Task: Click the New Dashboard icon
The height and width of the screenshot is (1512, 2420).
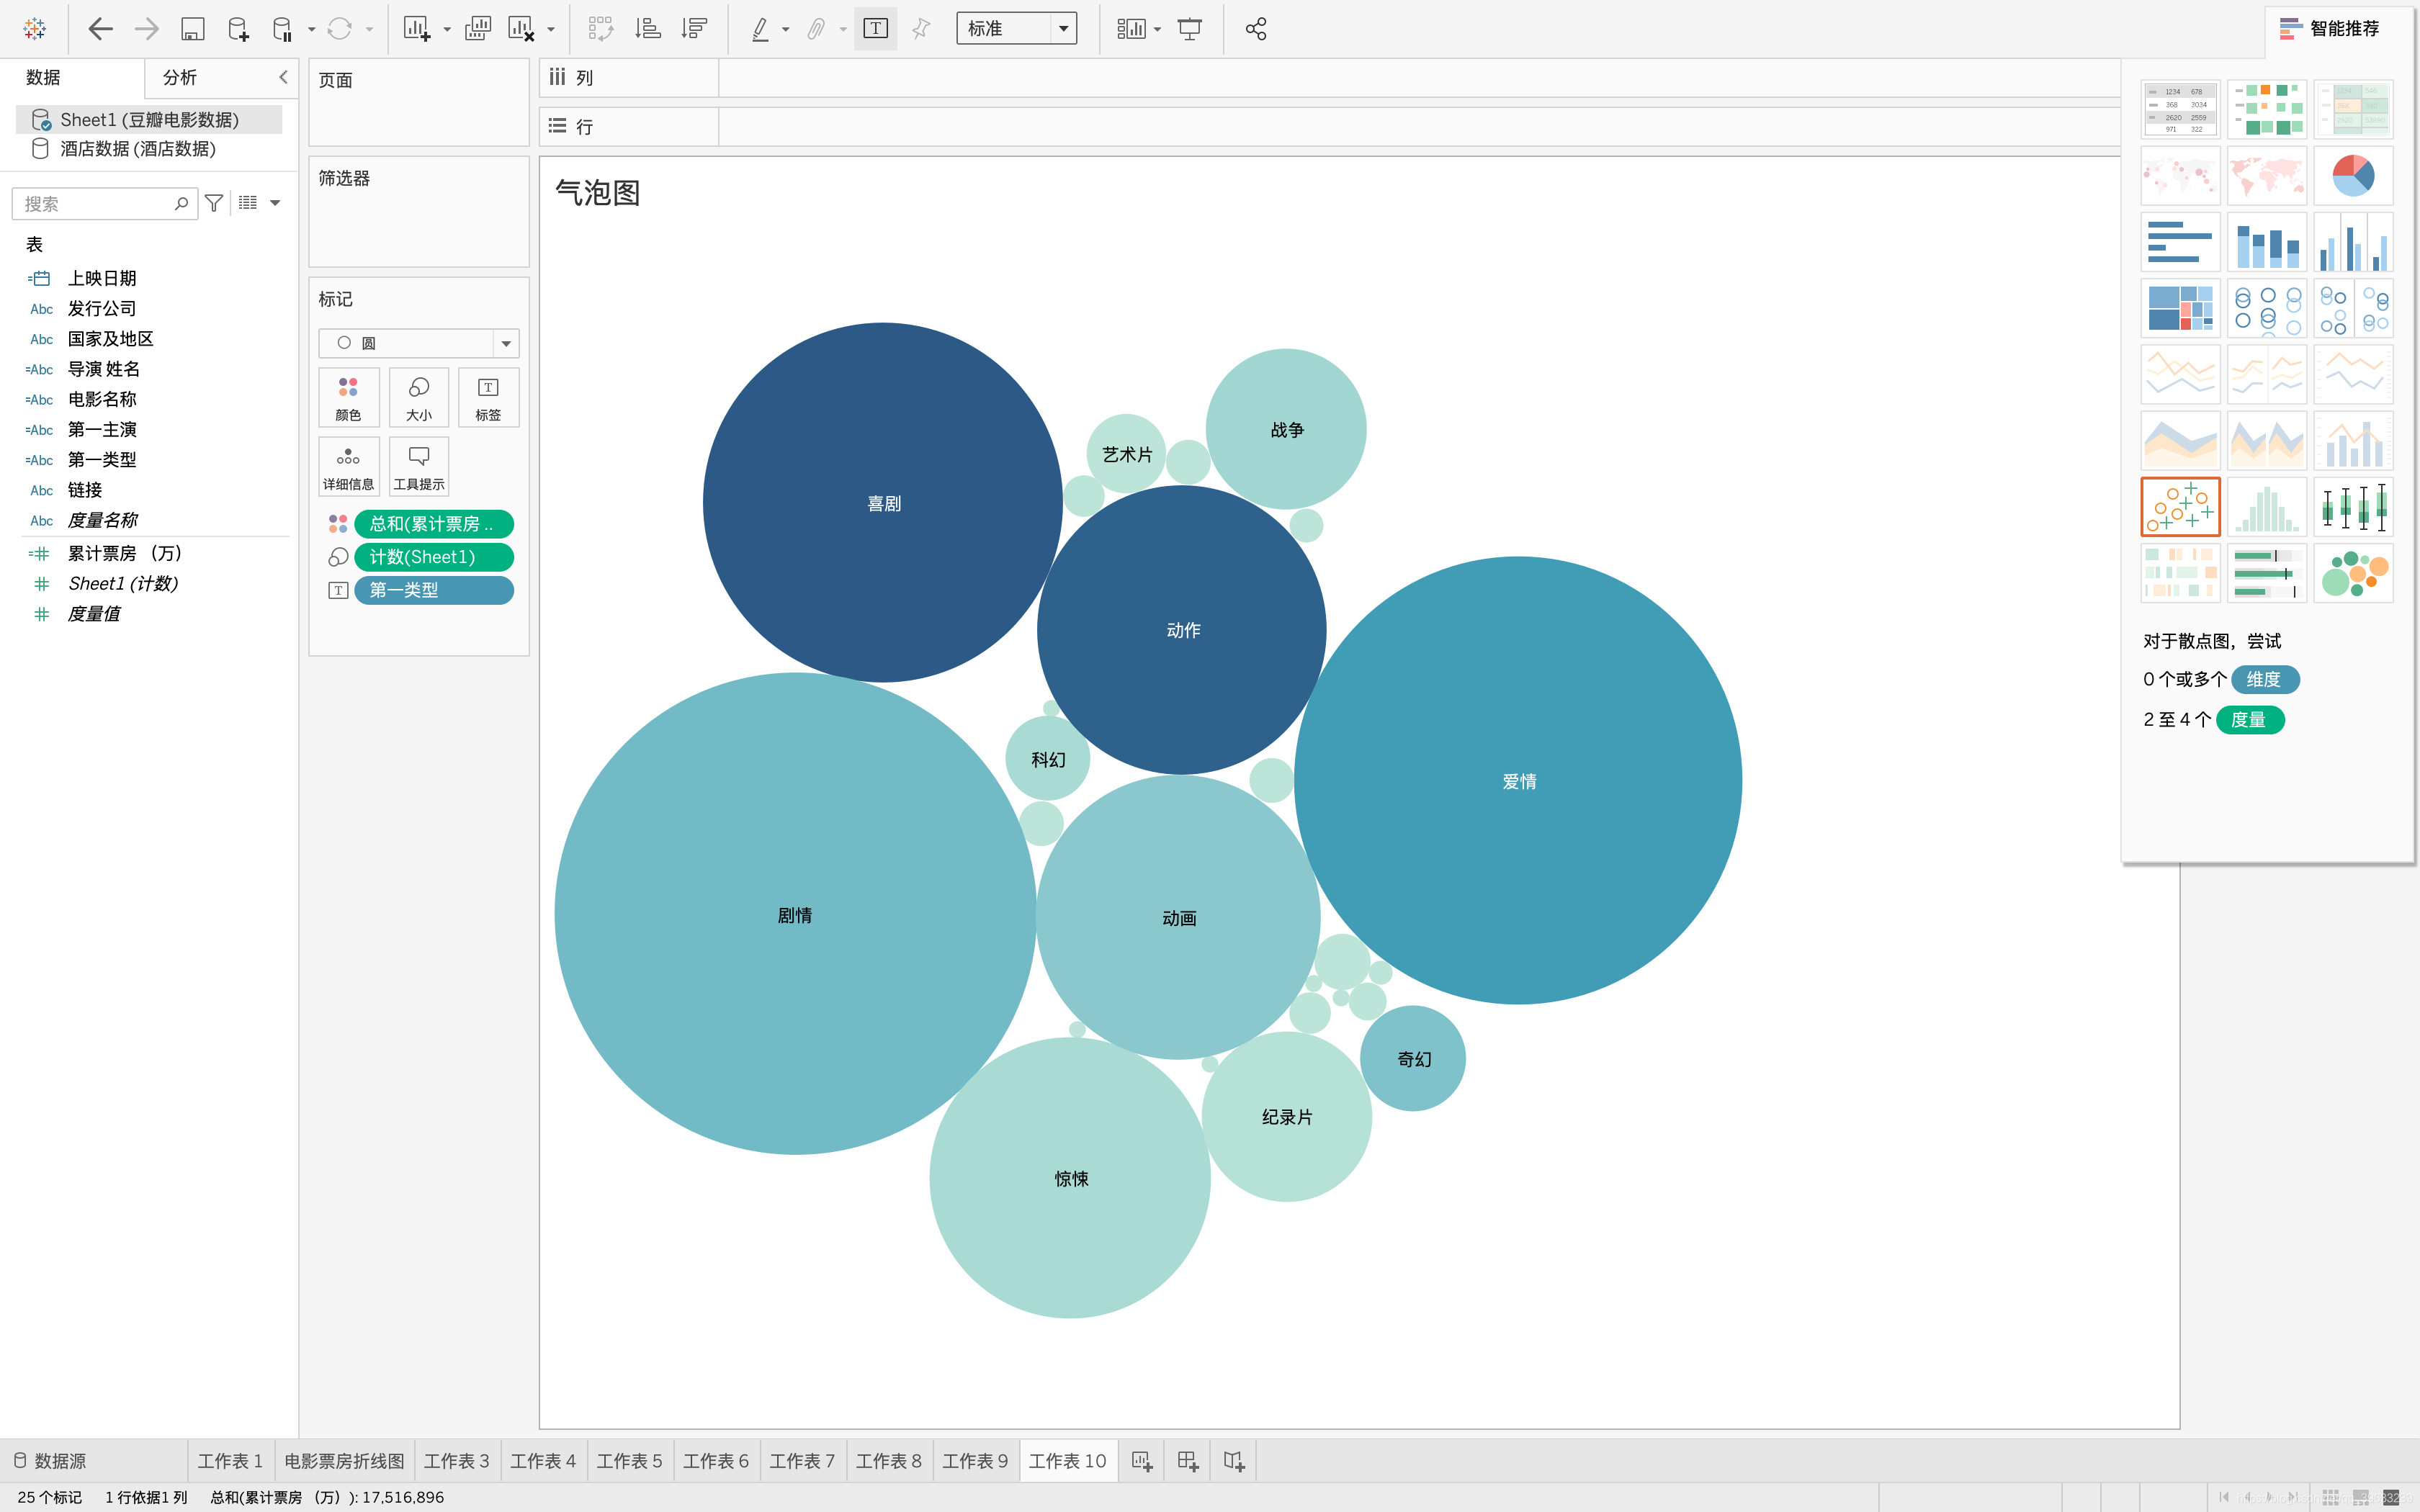Action: [x=1187, y=1461]
